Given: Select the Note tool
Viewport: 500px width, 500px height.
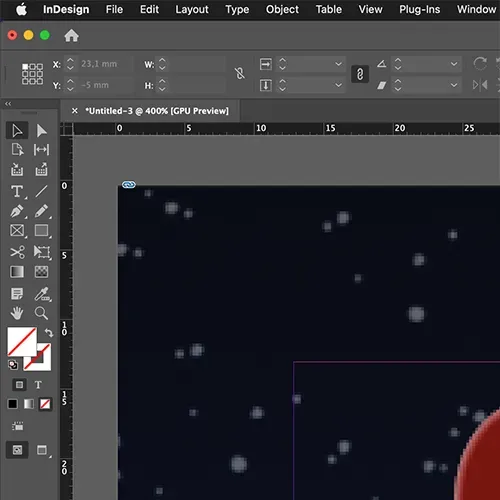Looking at the screenshot, I should [17, 294].
